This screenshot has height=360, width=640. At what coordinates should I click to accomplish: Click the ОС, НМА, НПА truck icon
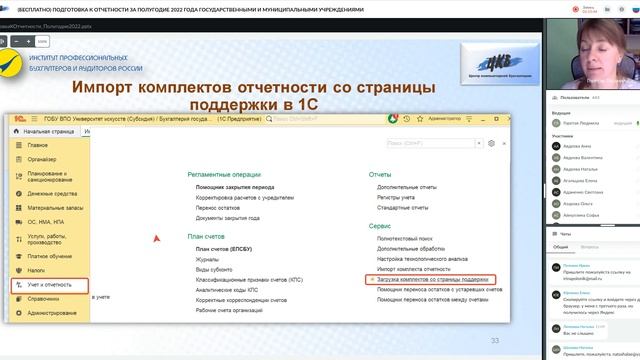[19, 222]
